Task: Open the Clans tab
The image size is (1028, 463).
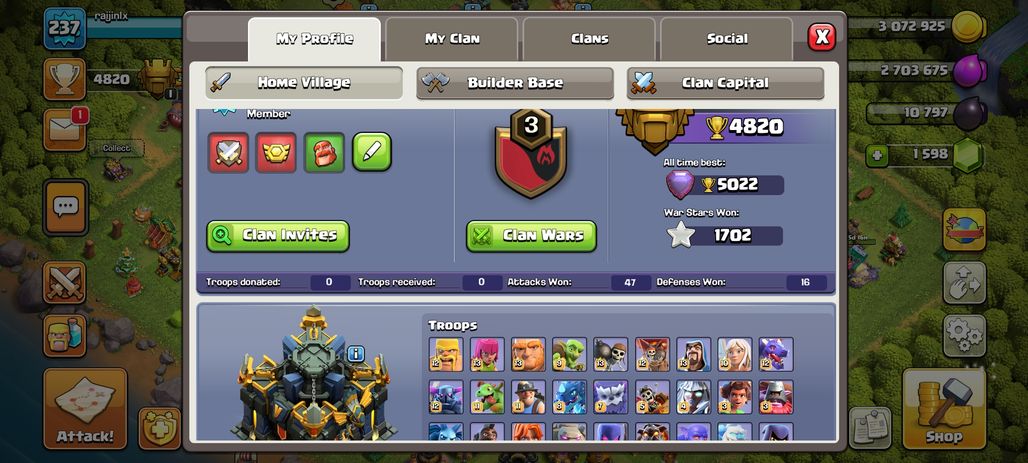Action: (589, 39)
